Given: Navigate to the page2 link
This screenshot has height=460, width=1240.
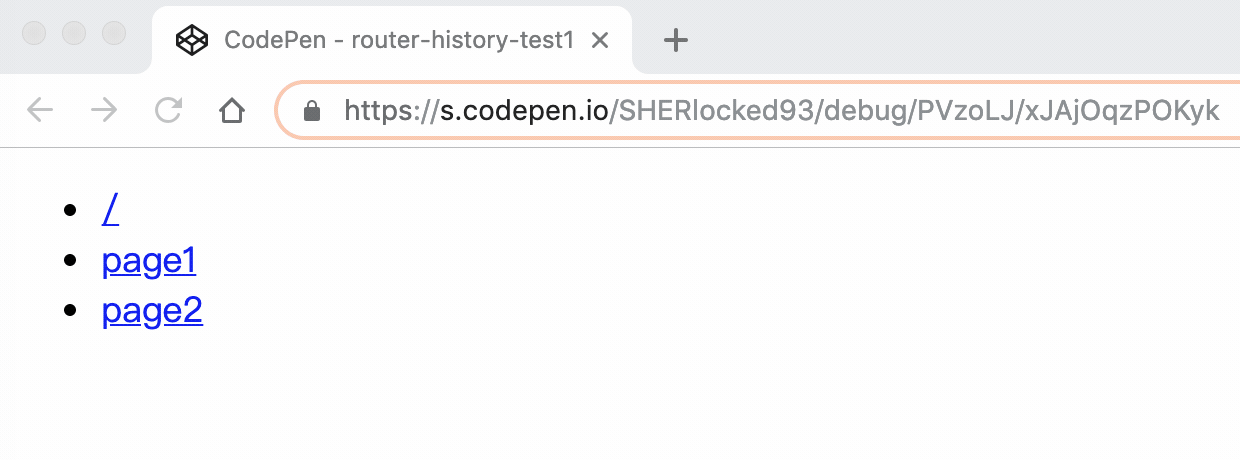Looking at the screenshot, I should point(152,312).
